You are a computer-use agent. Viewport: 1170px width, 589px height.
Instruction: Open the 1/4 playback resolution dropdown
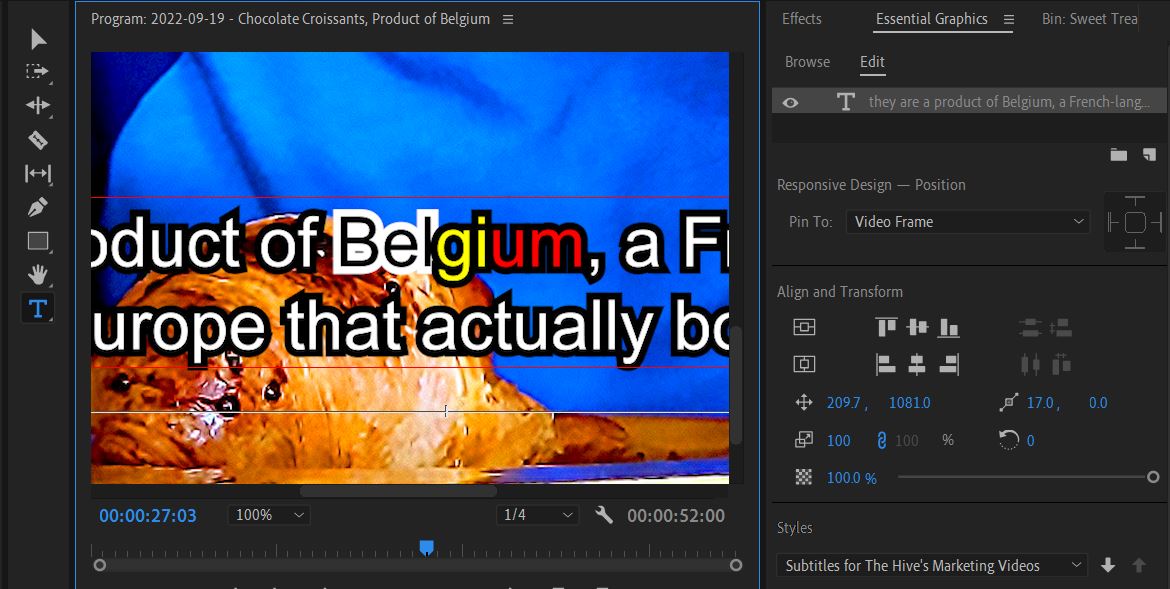pyautogui.click(x=537, y=515)
